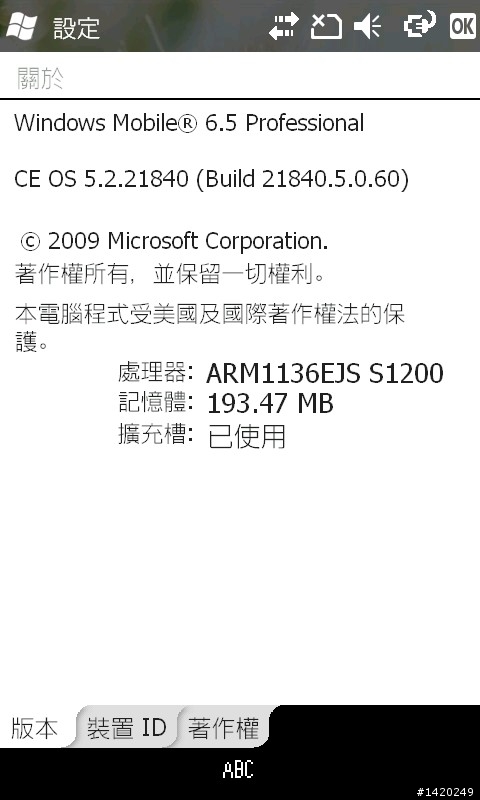480x800 pixels.
Task: Tap the battery charging plug icon
Action: pos(420,24)
